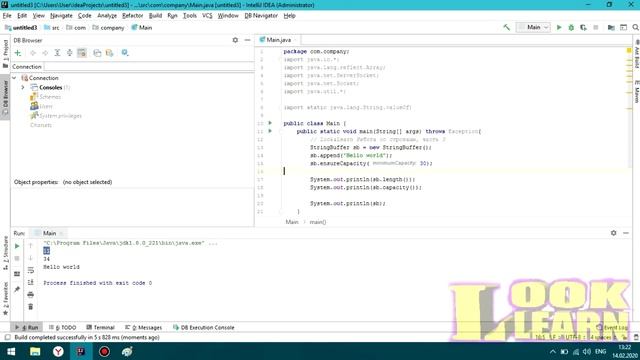
Task: Open the Messages tool window
Action: click(x=143, y=327)
